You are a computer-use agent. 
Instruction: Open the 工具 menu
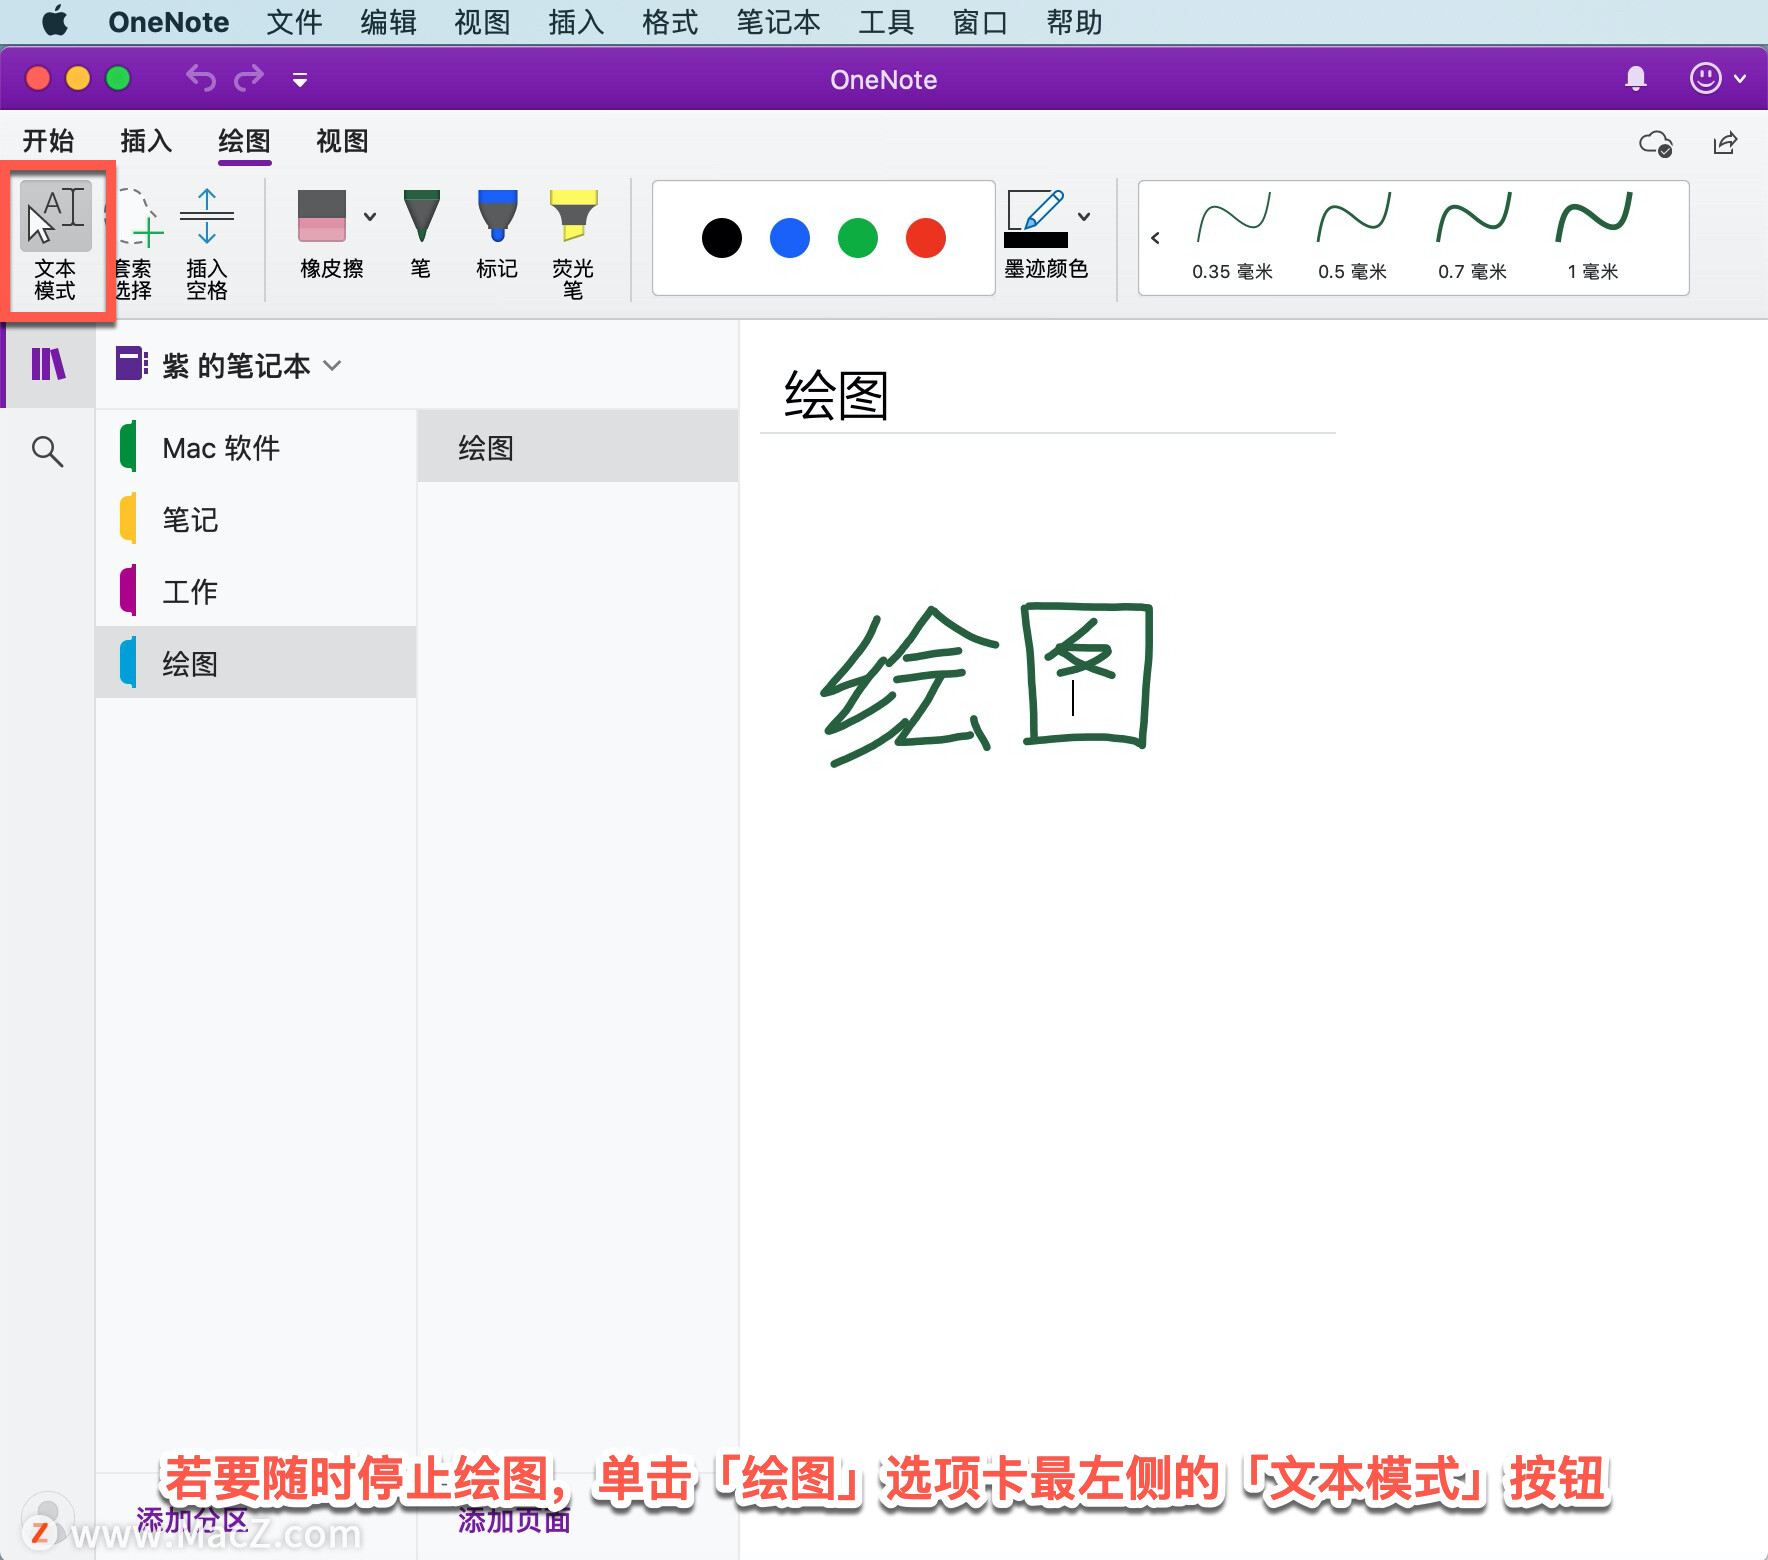pos(886,22)
